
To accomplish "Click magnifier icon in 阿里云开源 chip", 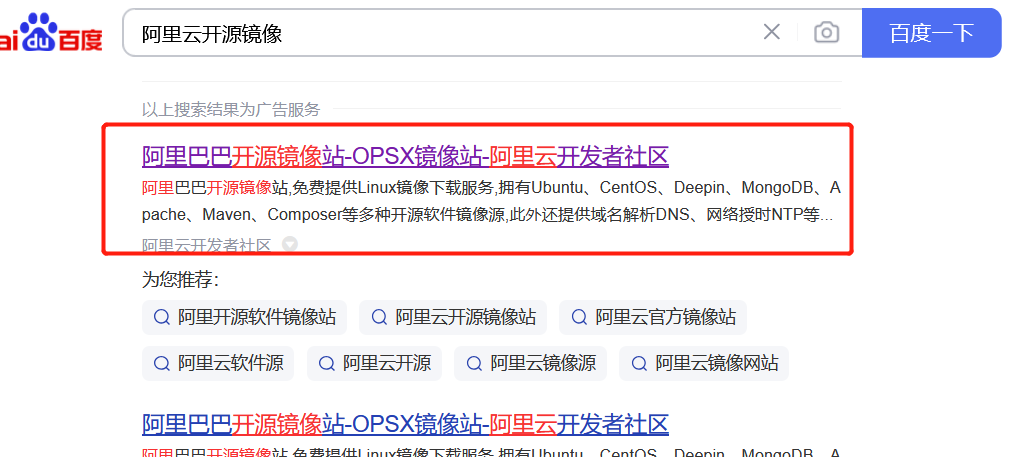I will [x=326, y=363].
